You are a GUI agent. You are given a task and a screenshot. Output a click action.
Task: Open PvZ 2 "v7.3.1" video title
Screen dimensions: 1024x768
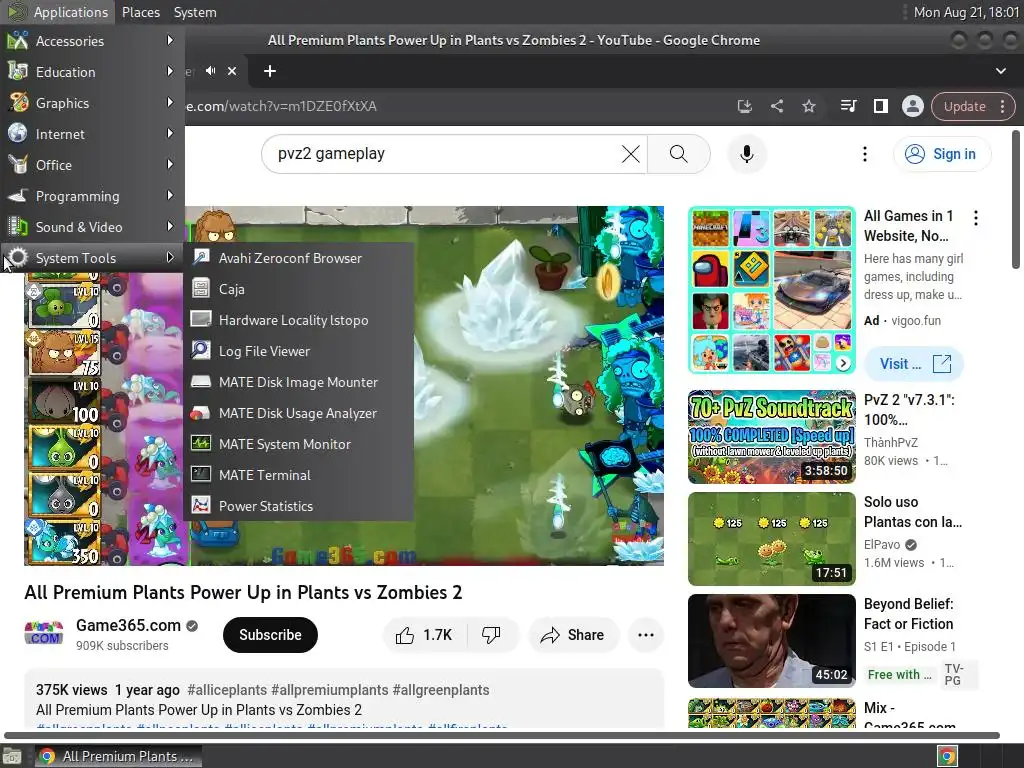pos(909,409)
